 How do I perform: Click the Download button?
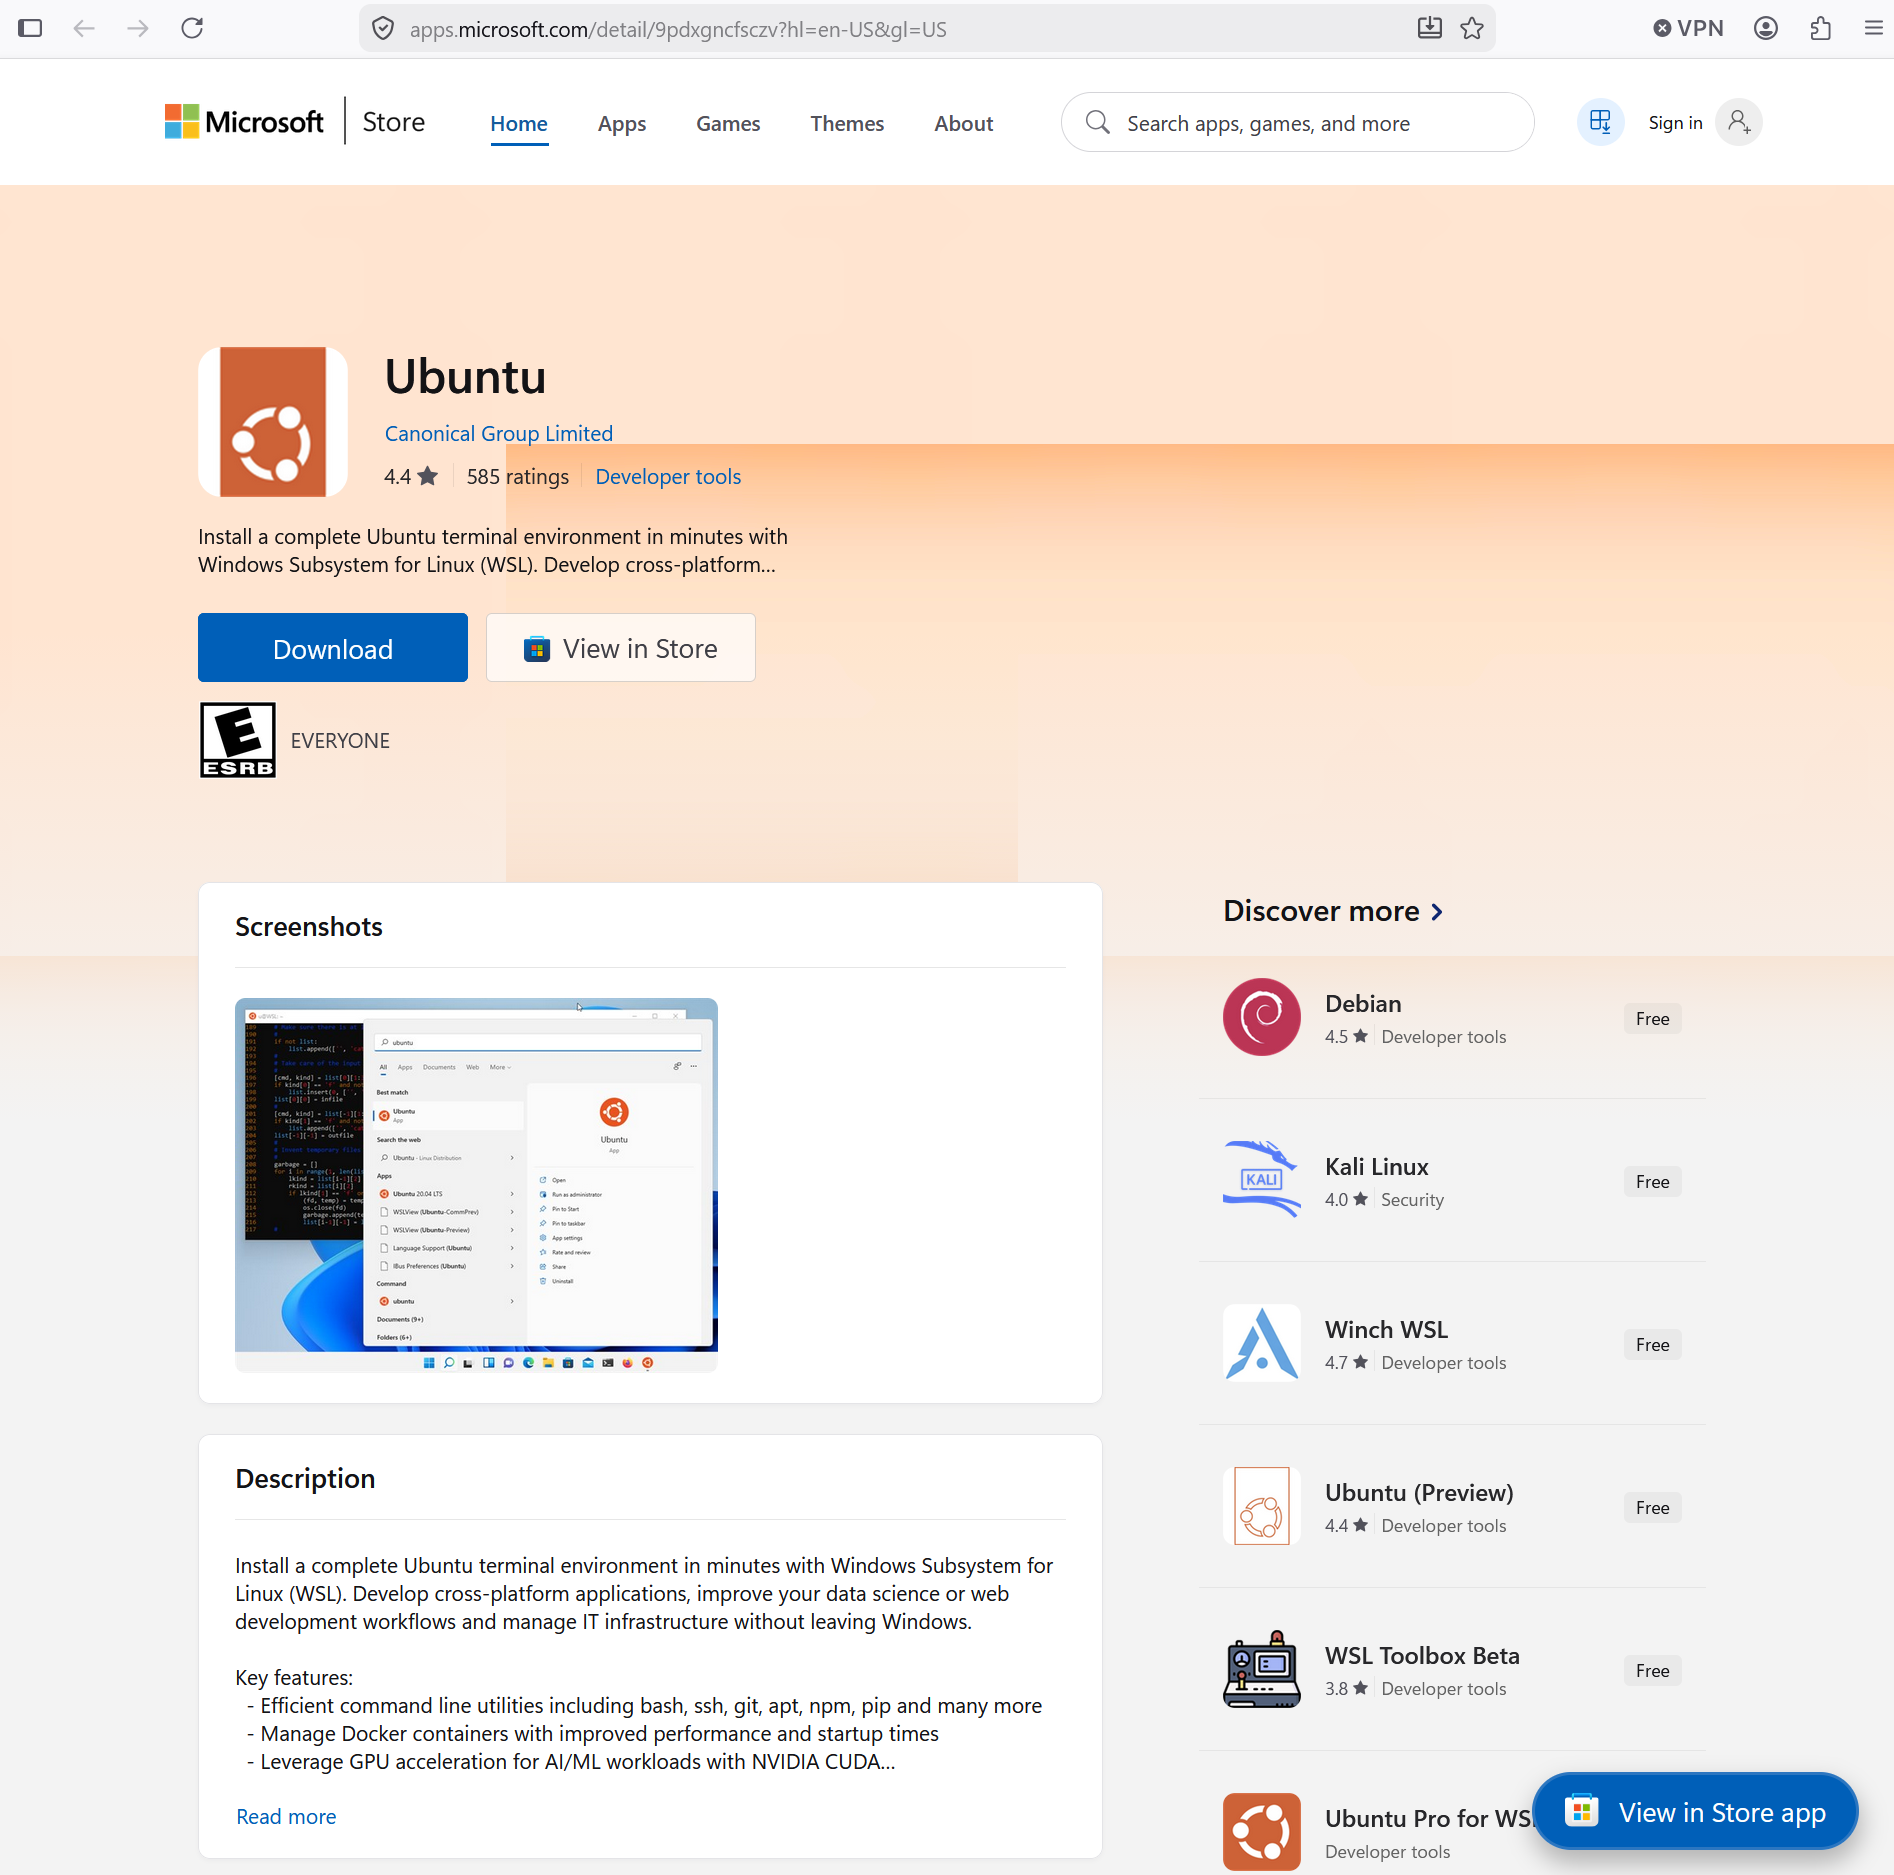[x=333, y=648]
